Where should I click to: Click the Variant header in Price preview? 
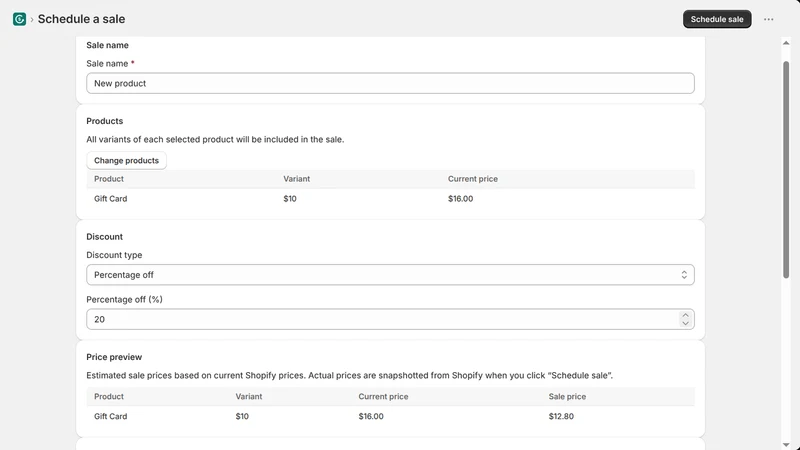248,396
